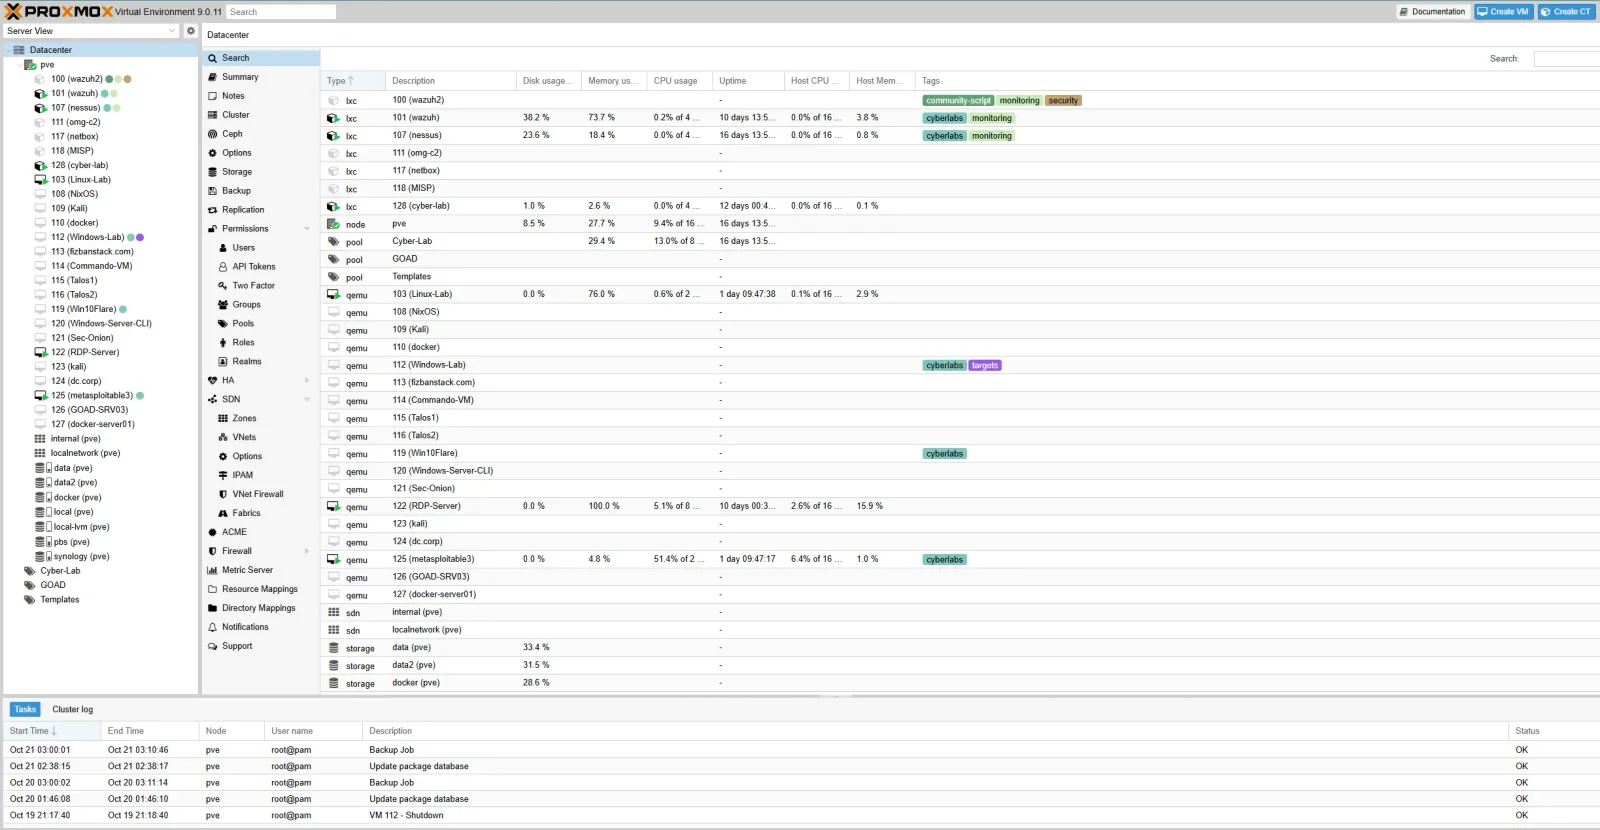Click the ACME certificate icon

tap(212, 532)
